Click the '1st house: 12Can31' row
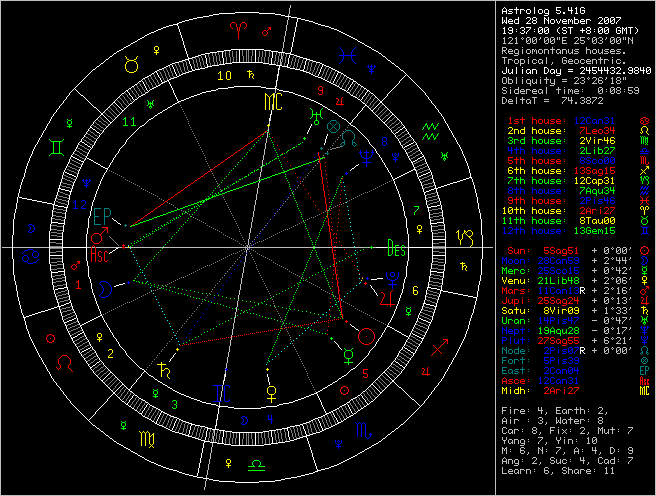 (579, 121)
